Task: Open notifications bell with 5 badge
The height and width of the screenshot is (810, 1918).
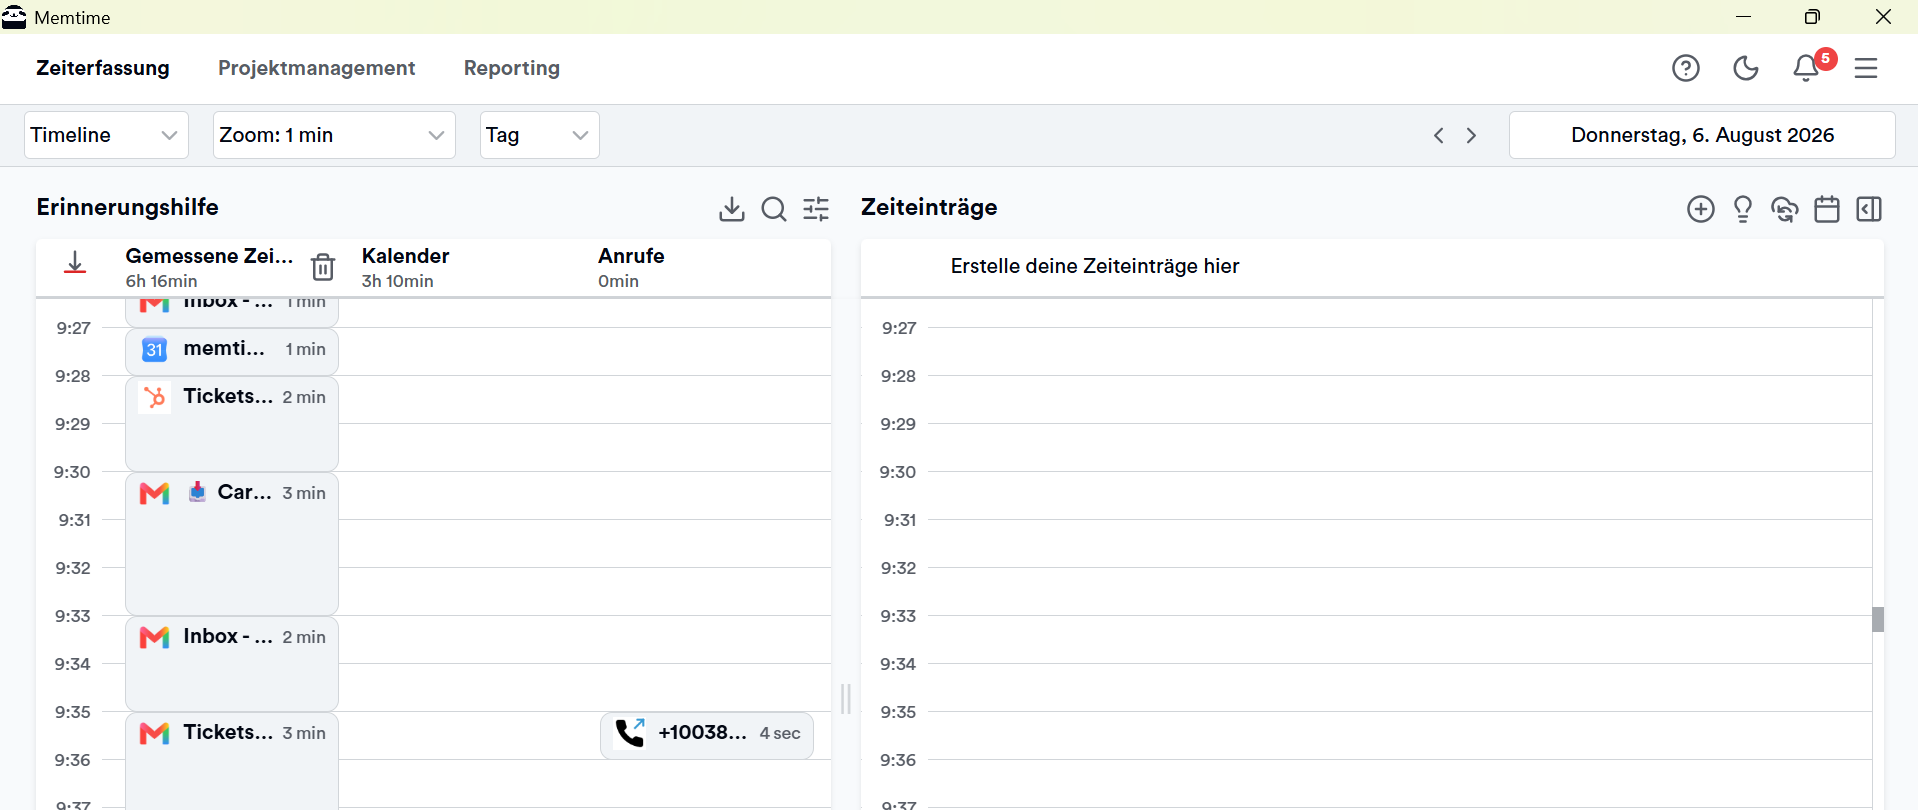Action: (1806, 68)
